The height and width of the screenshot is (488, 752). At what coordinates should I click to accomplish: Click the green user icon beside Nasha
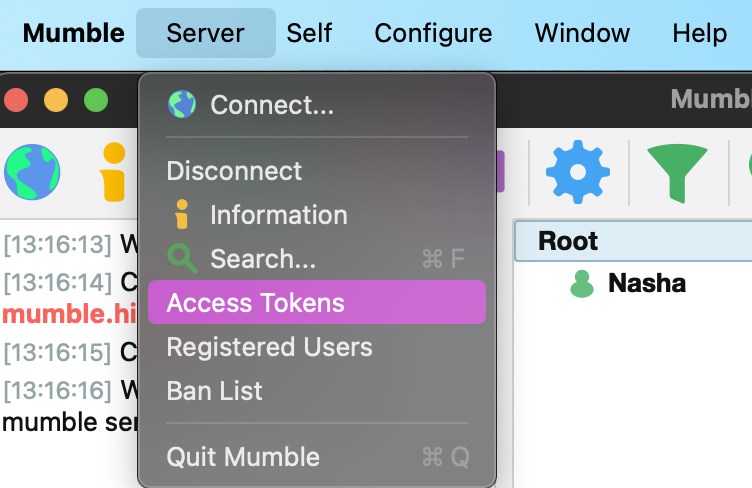[581, 284]
